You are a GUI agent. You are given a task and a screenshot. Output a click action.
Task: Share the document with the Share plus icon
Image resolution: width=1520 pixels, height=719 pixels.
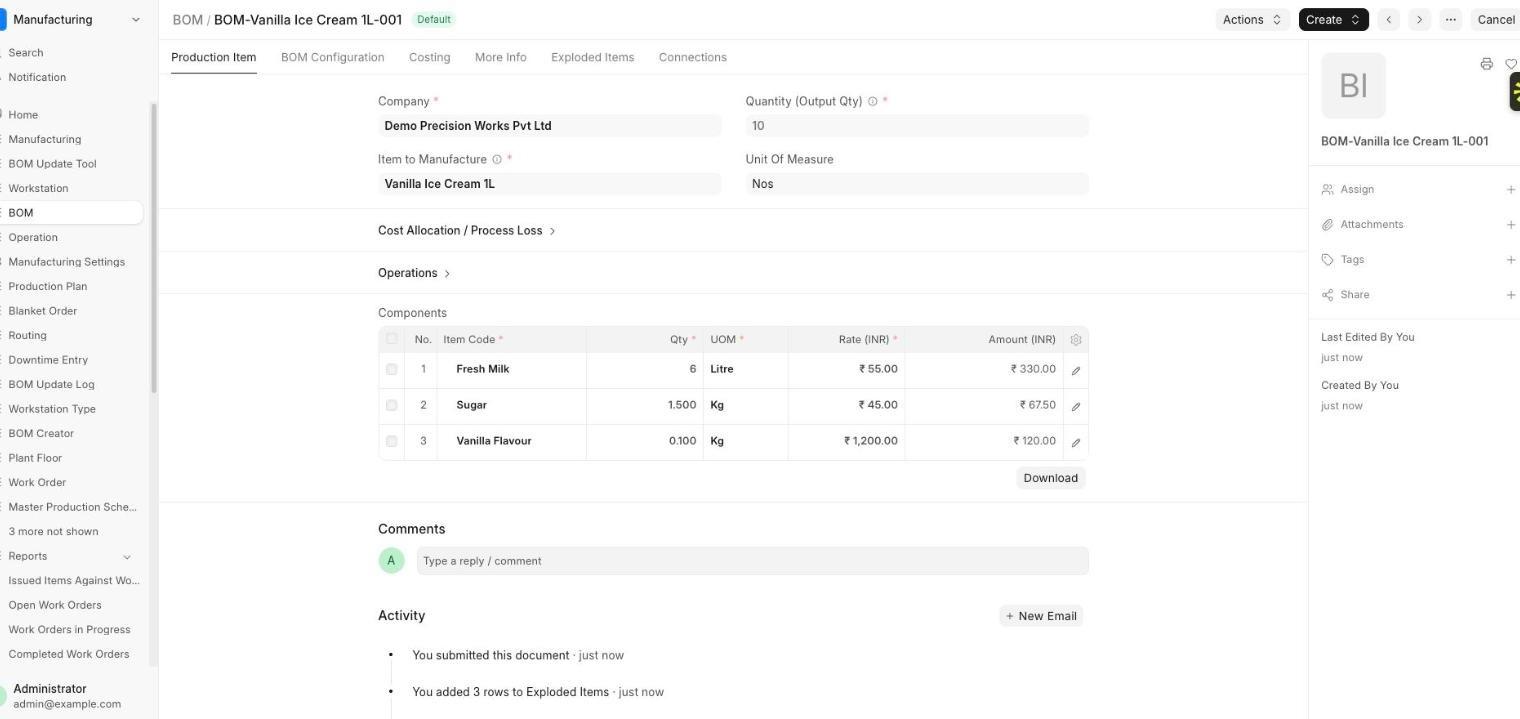point(1510,295)
